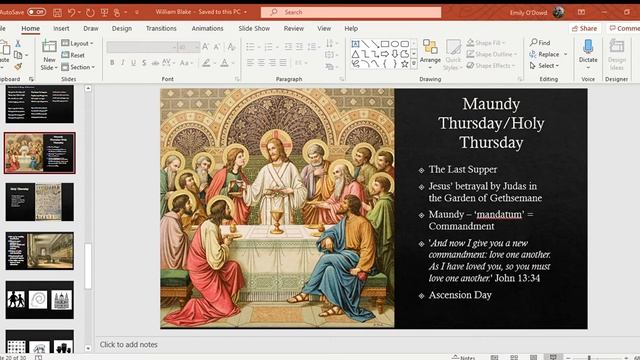
Task: Click the Dictate microphone icon
Action: [588, 47]
